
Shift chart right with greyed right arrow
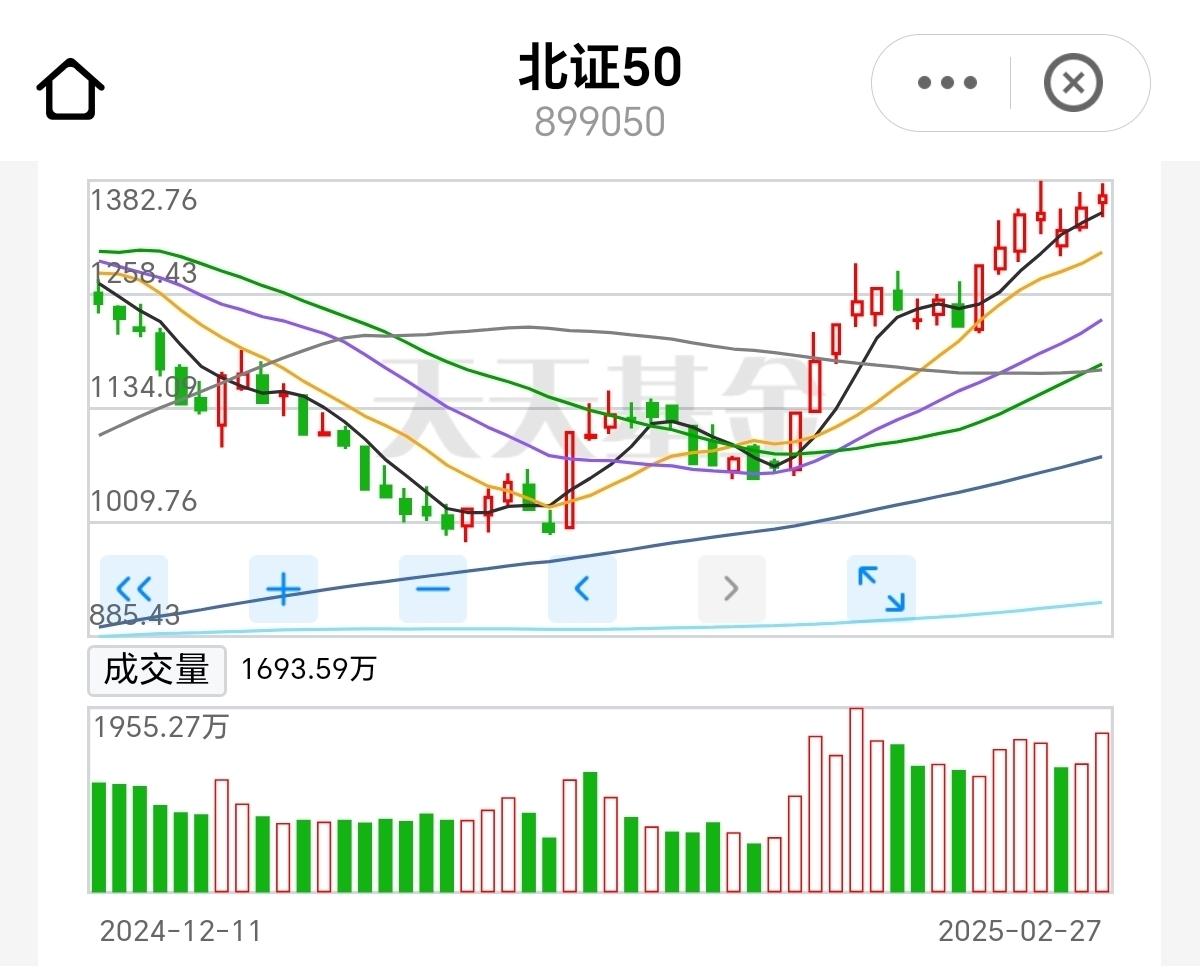(x=731, y=588)
